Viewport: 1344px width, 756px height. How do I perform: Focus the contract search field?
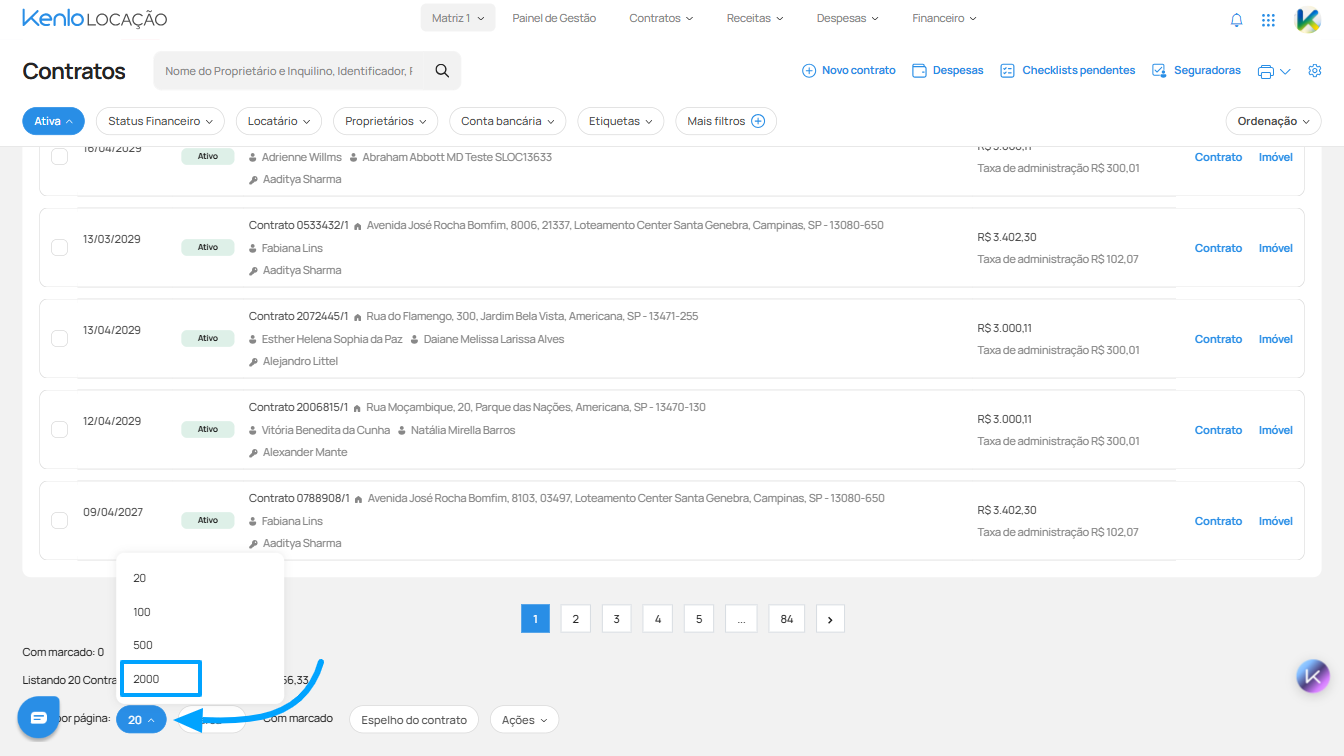(290, 71)
